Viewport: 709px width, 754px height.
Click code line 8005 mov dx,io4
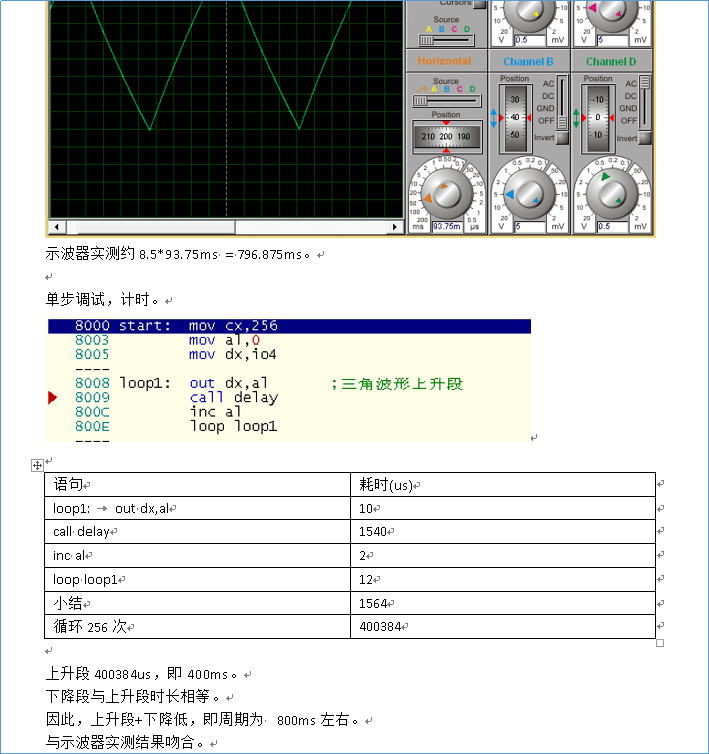tap(176, 354)
